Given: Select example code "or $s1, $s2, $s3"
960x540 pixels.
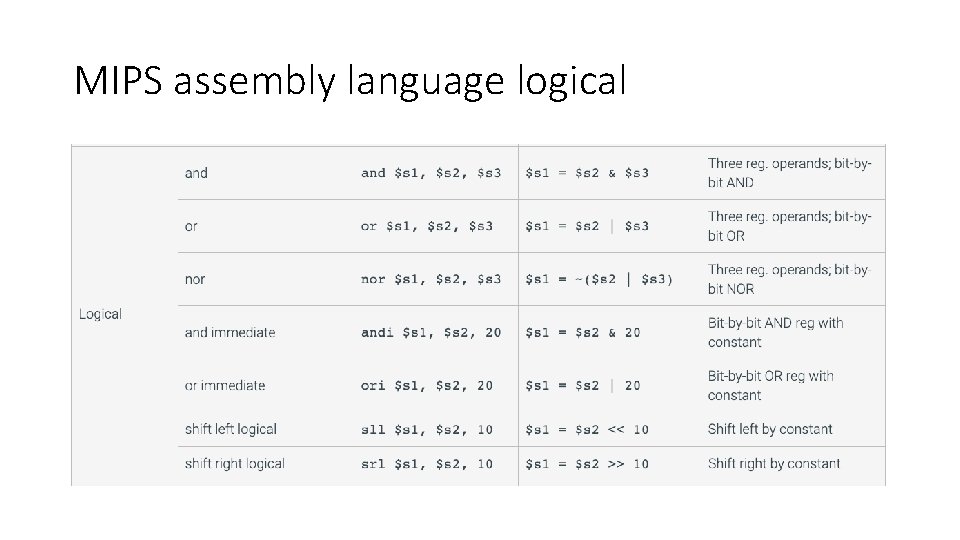Looking at the screenshot, I should pos(427,226).
